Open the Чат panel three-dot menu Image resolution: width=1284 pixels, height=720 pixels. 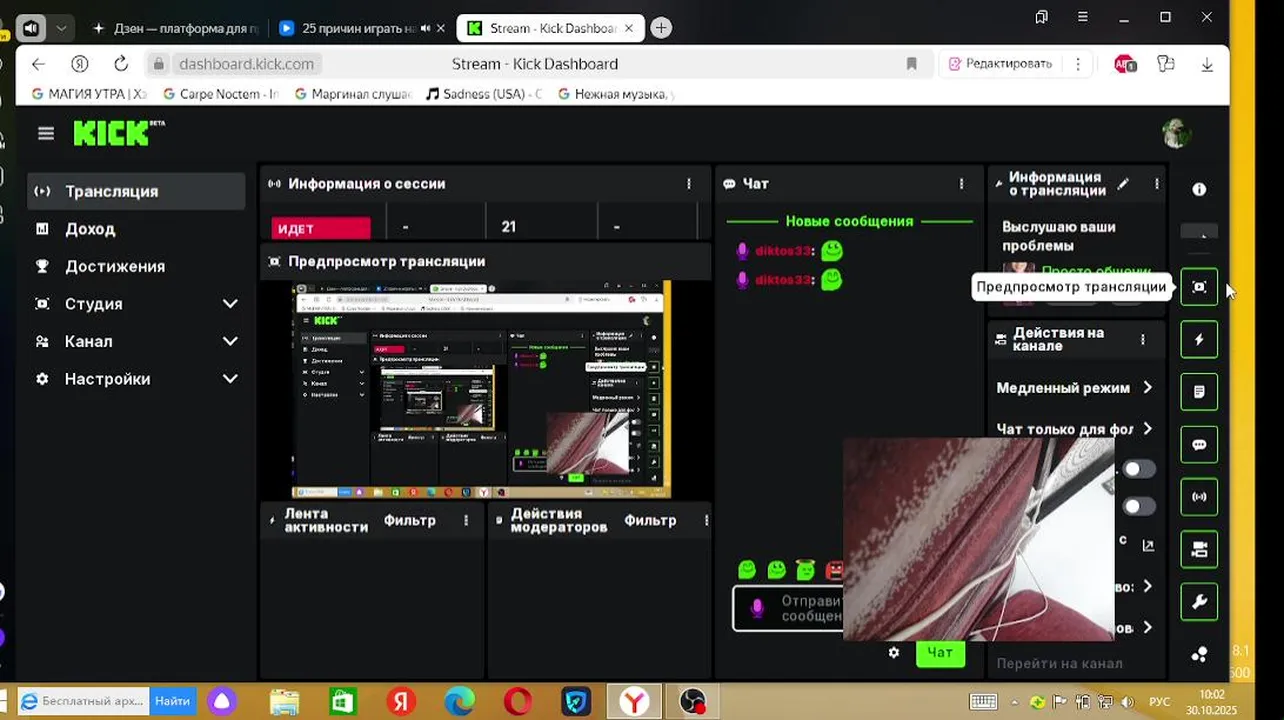(962, 184)
